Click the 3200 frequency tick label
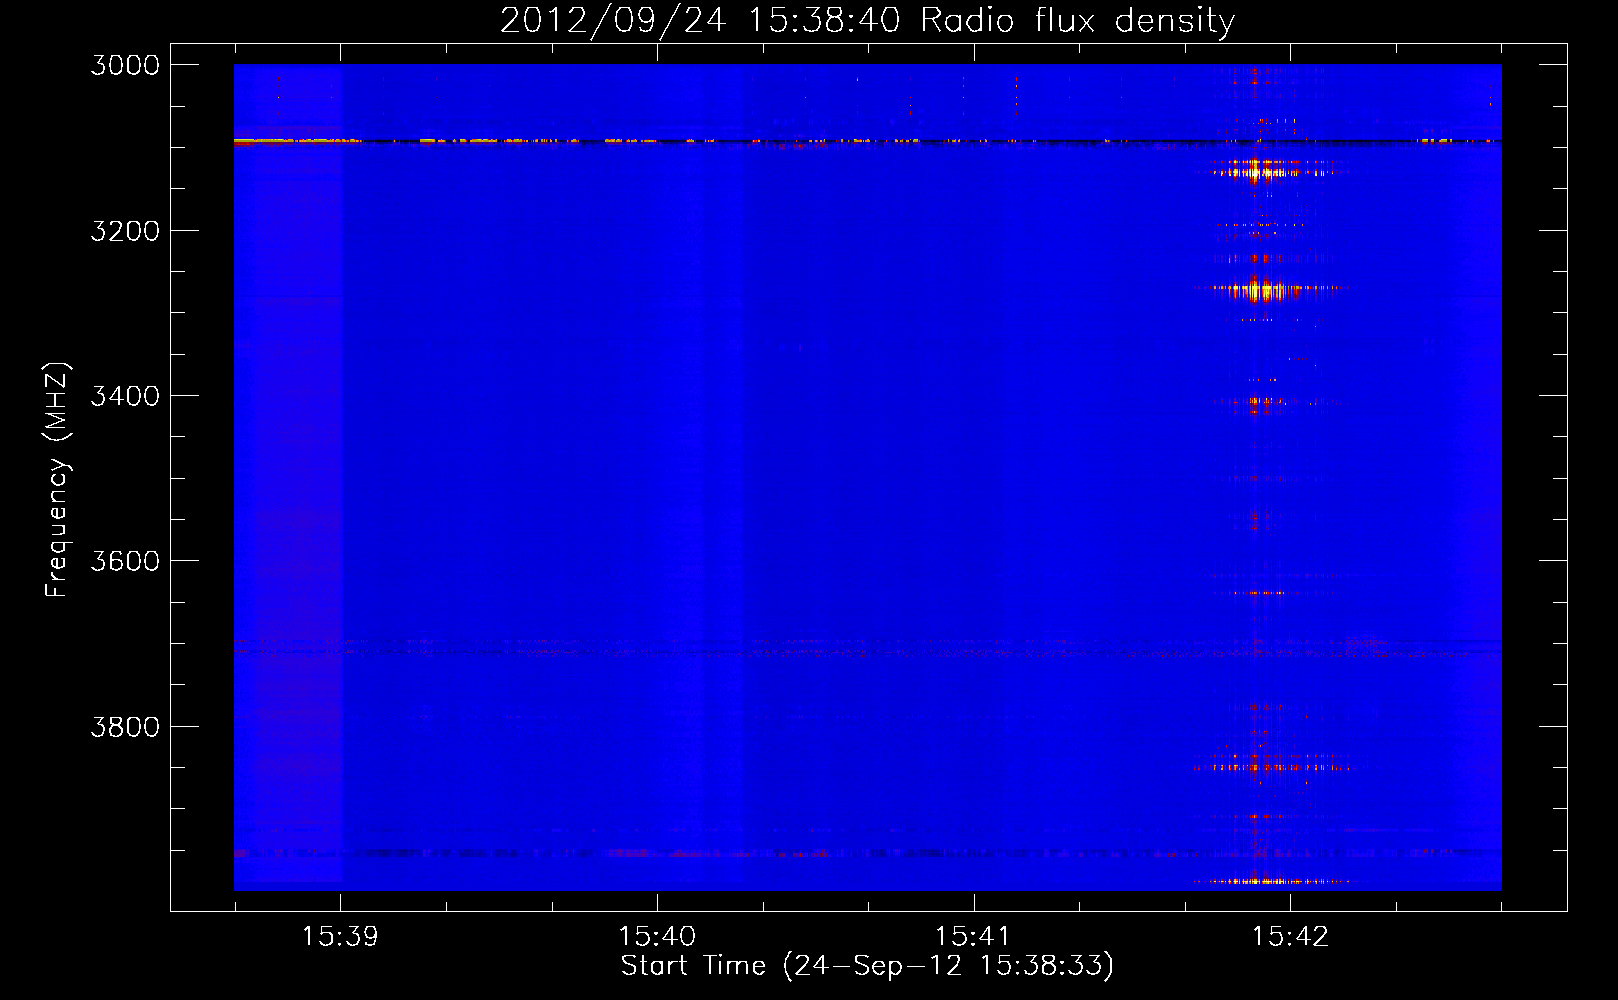This screenshot has width=1618, height=1000. pyautogui.click(x=125, y=231)
